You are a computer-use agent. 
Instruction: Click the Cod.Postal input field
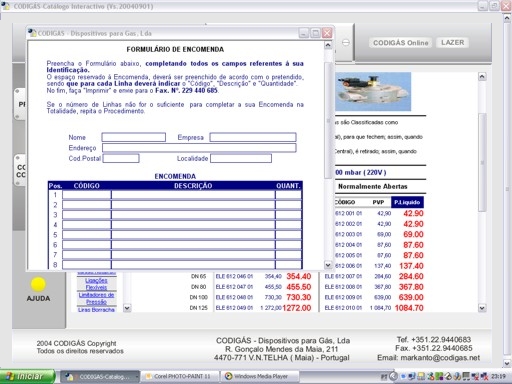click(x=121, y=158)
